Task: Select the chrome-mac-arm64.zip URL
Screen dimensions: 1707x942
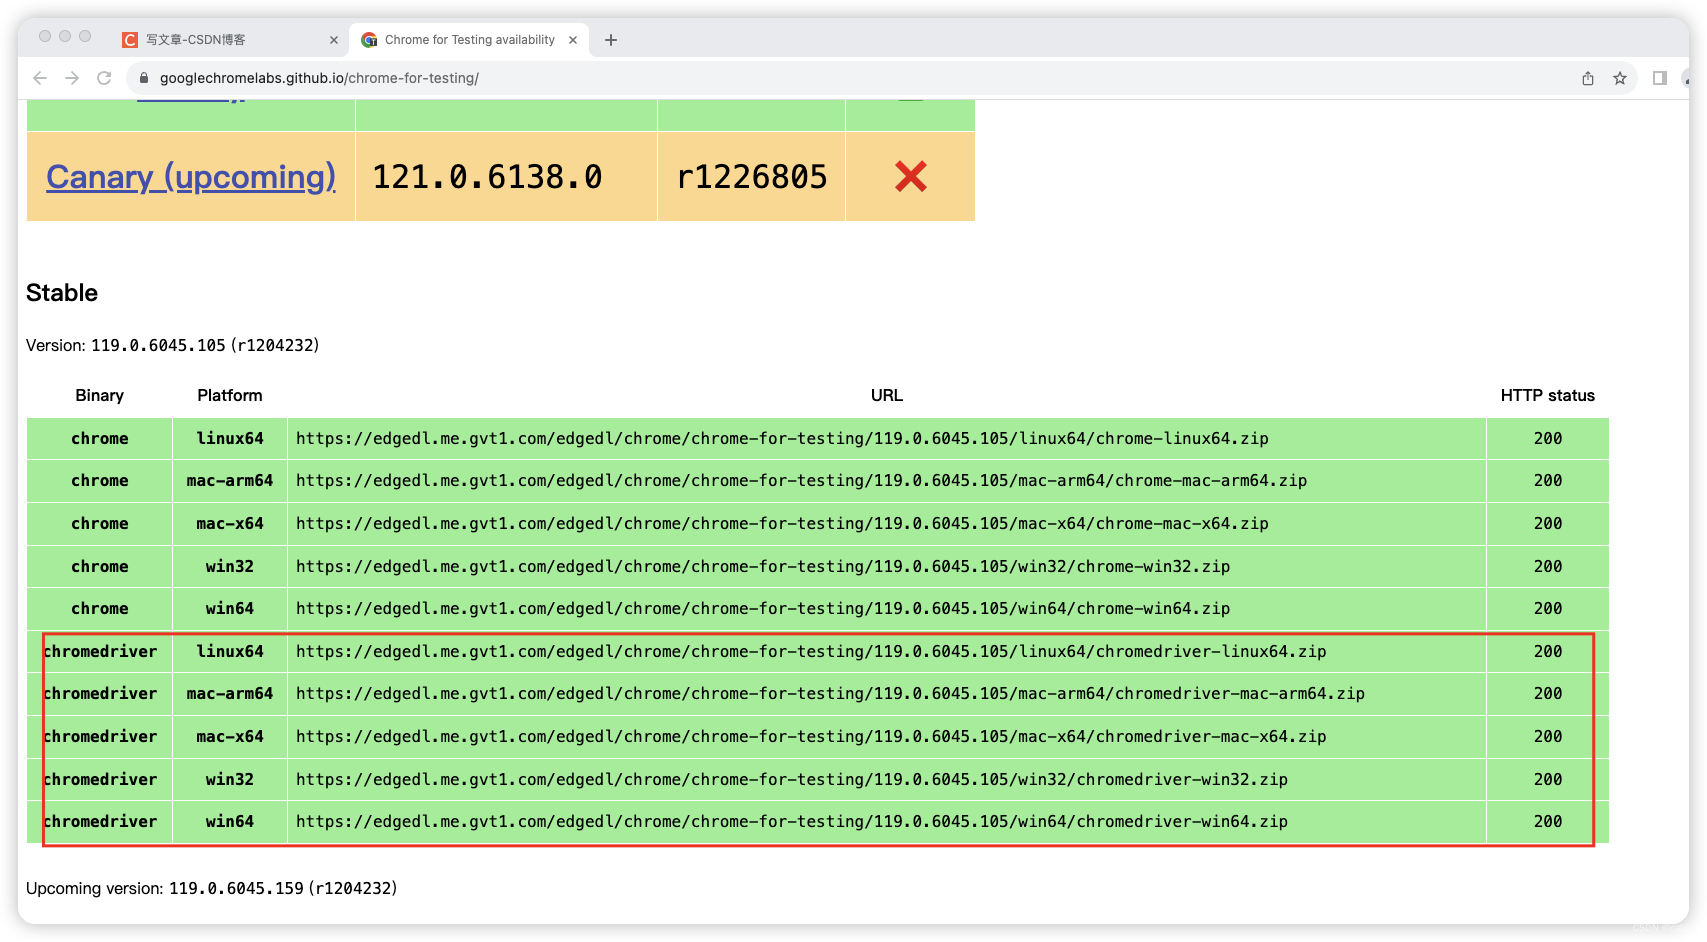Action: click(801, 481)
